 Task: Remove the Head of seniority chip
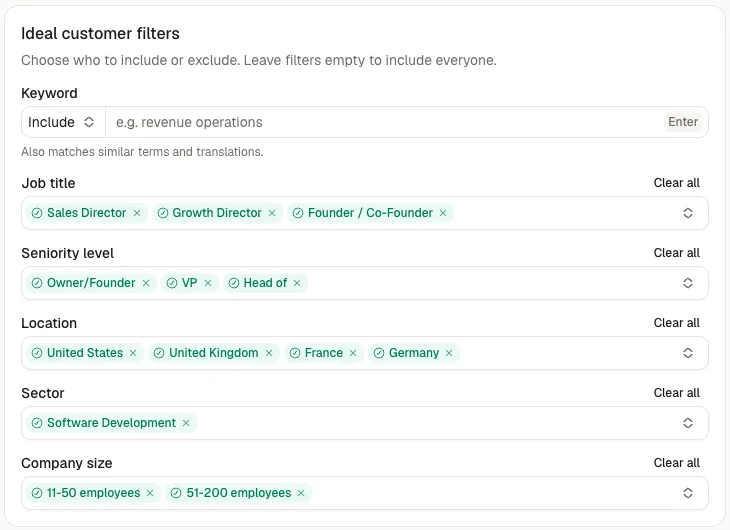[x=297, y=283]
